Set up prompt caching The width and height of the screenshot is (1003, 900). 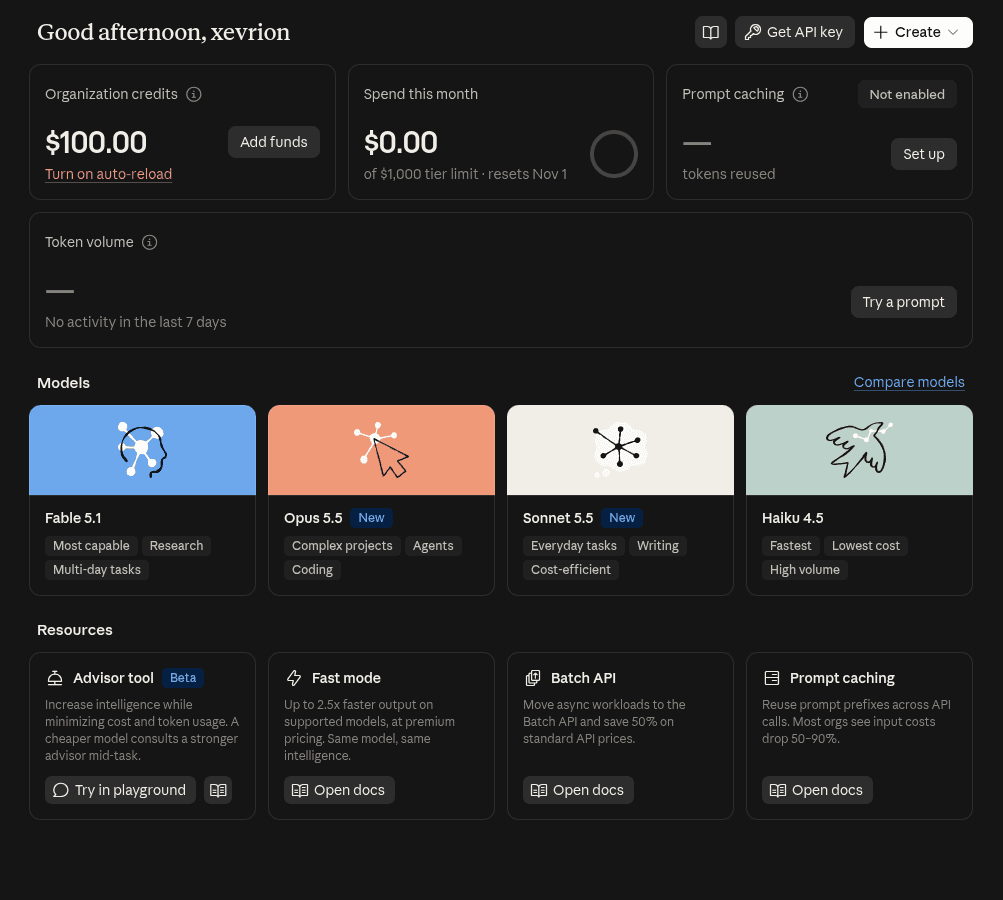924,154
